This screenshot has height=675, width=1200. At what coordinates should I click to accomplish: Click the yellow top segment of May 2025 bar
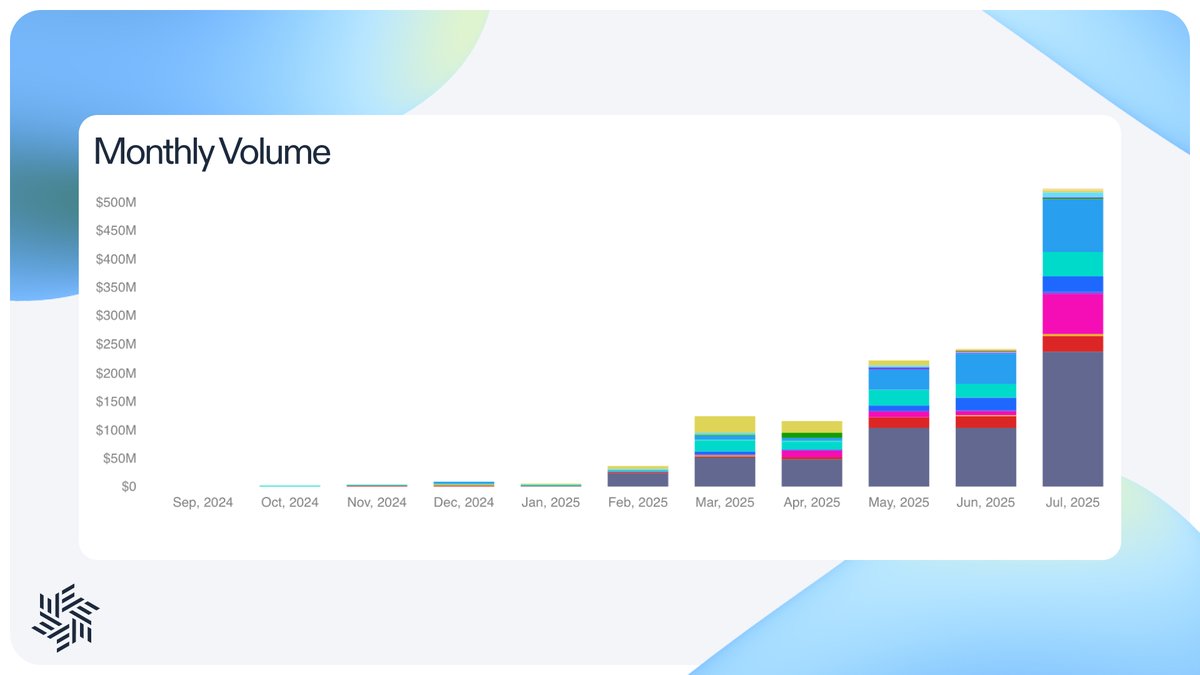point(899,364)
